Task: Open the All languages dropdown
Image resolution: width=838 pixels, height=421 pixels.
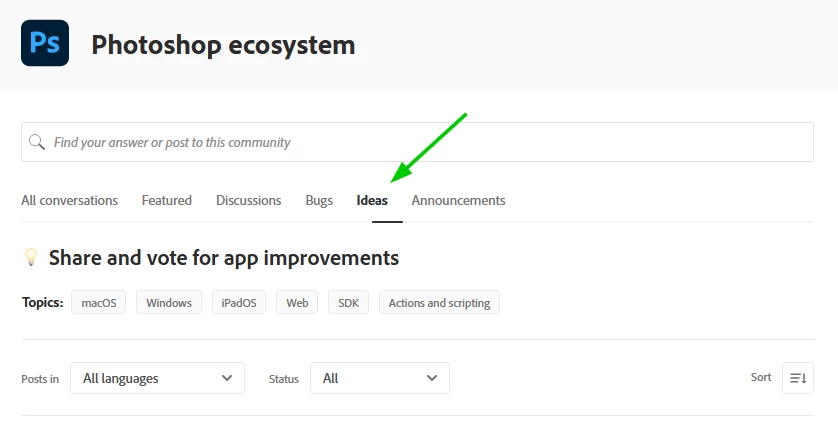Action: [x=158, y=378]
